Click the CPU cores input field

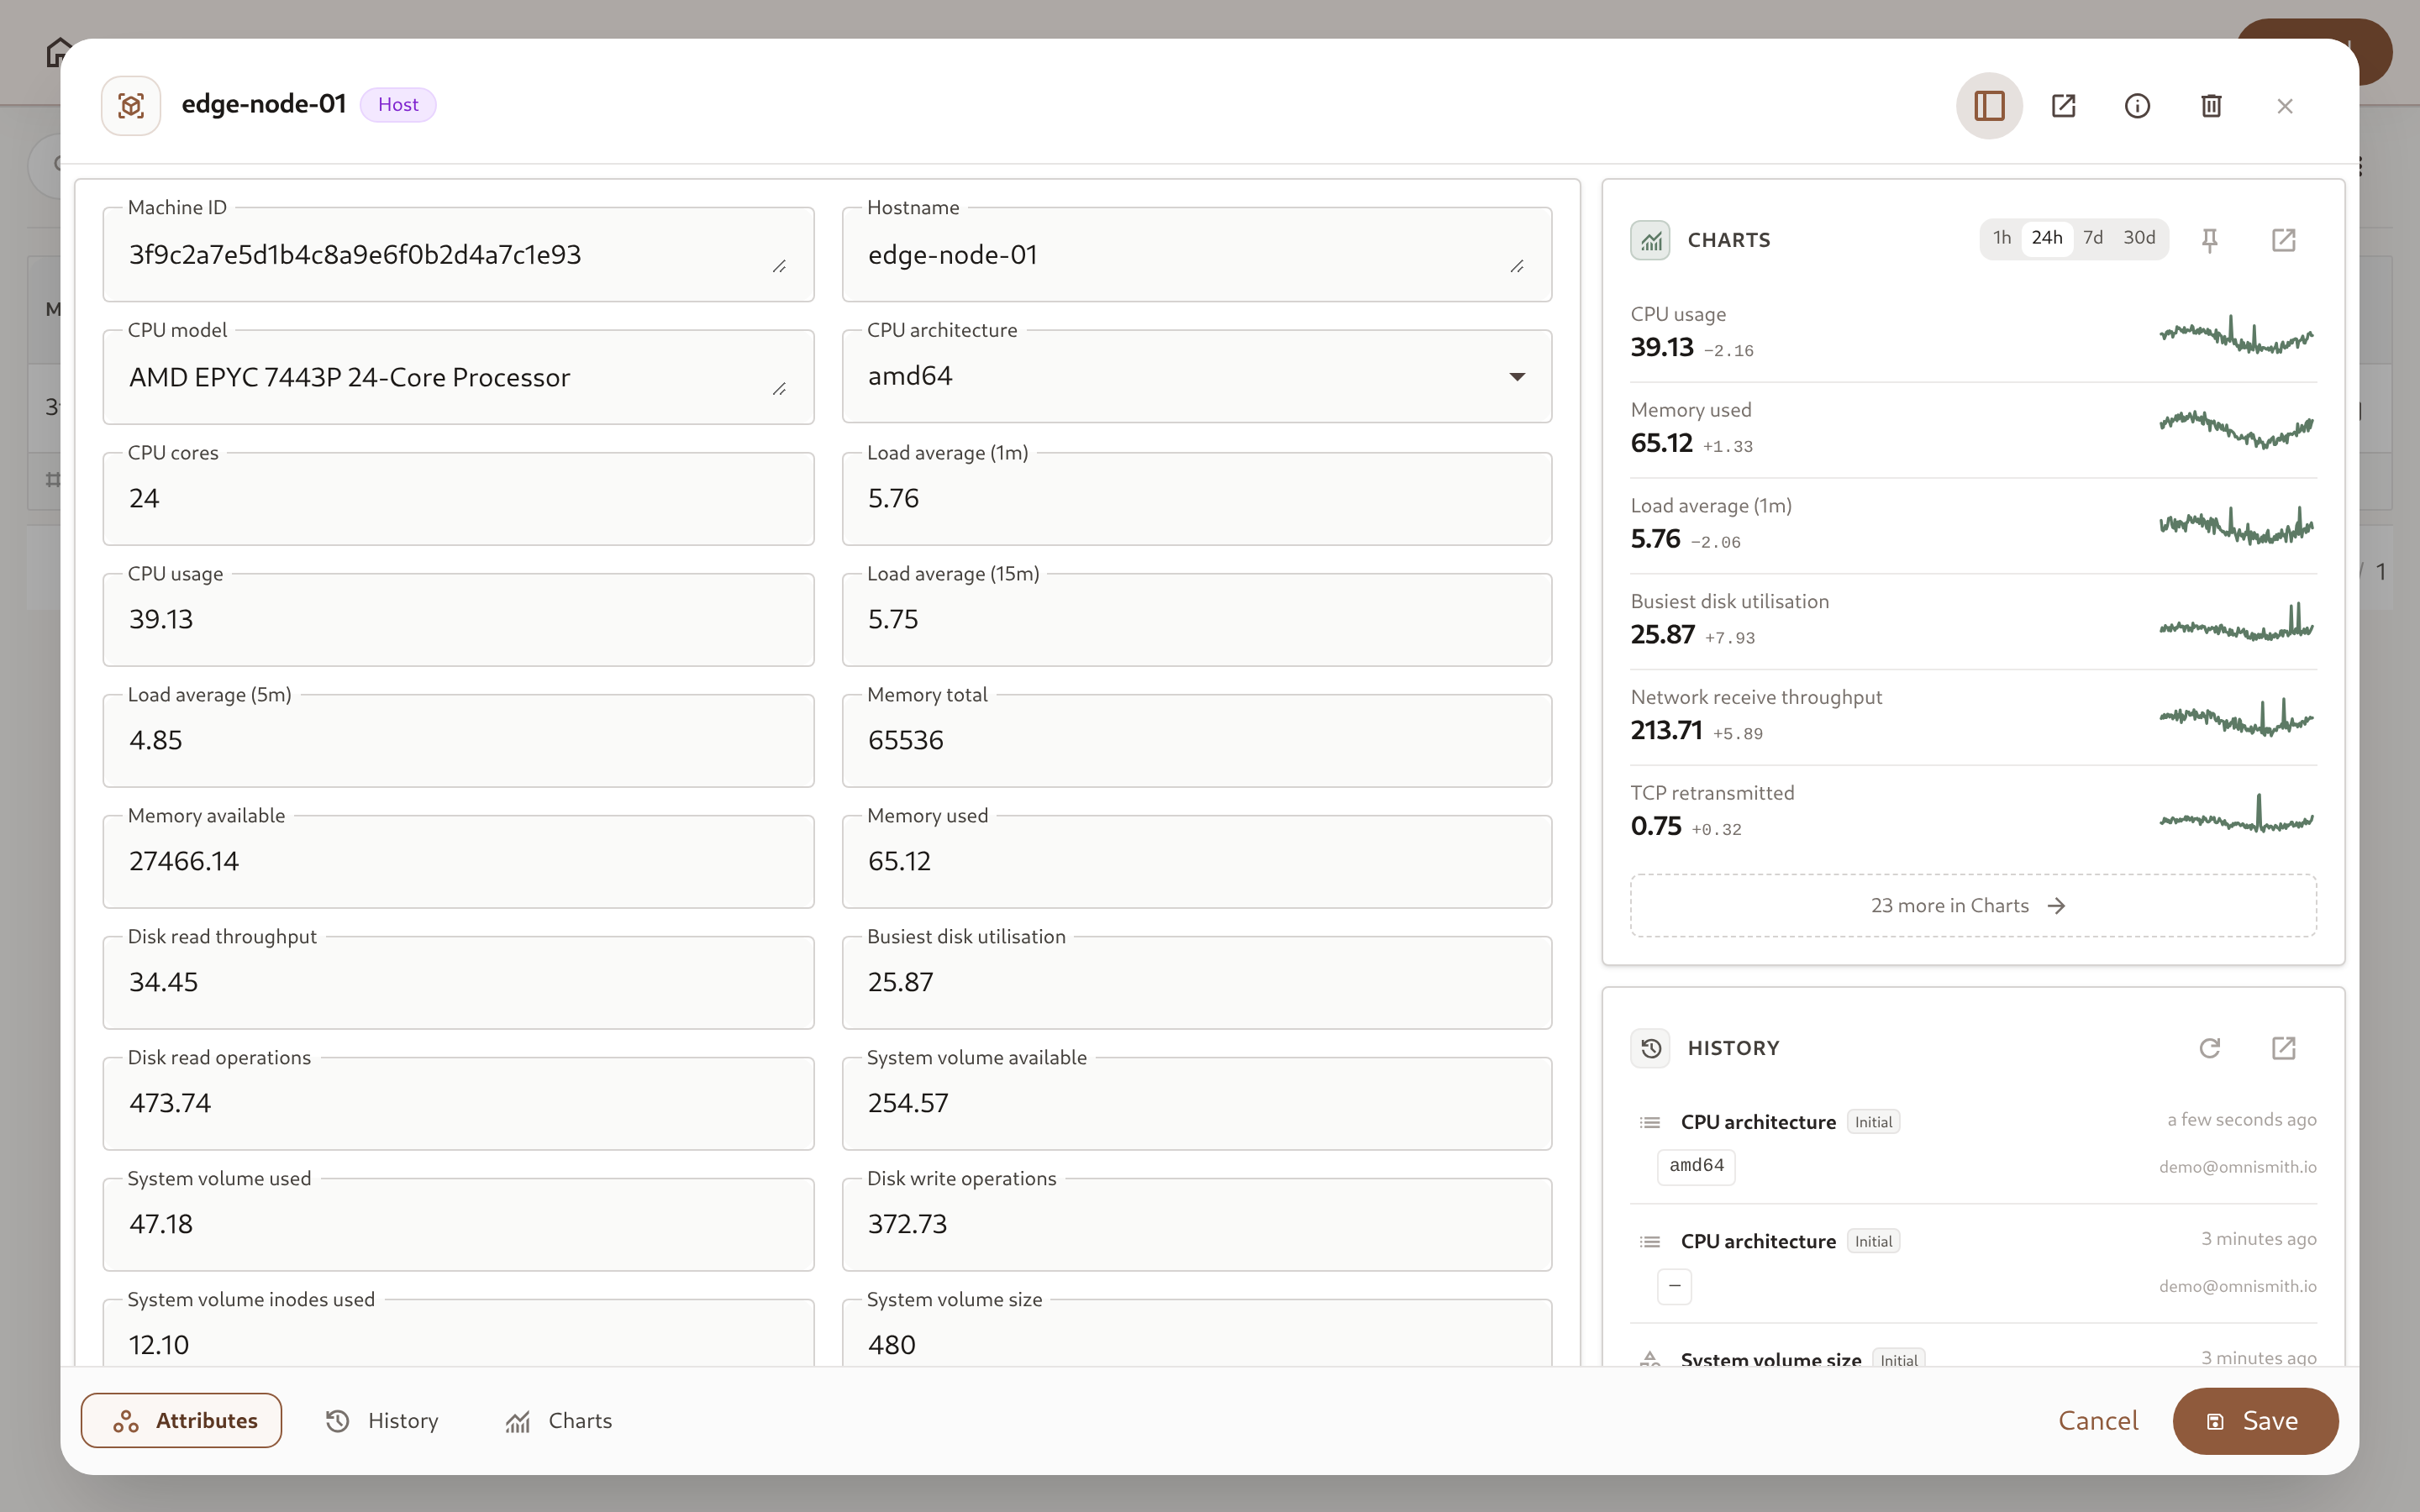tap(458, 499)
